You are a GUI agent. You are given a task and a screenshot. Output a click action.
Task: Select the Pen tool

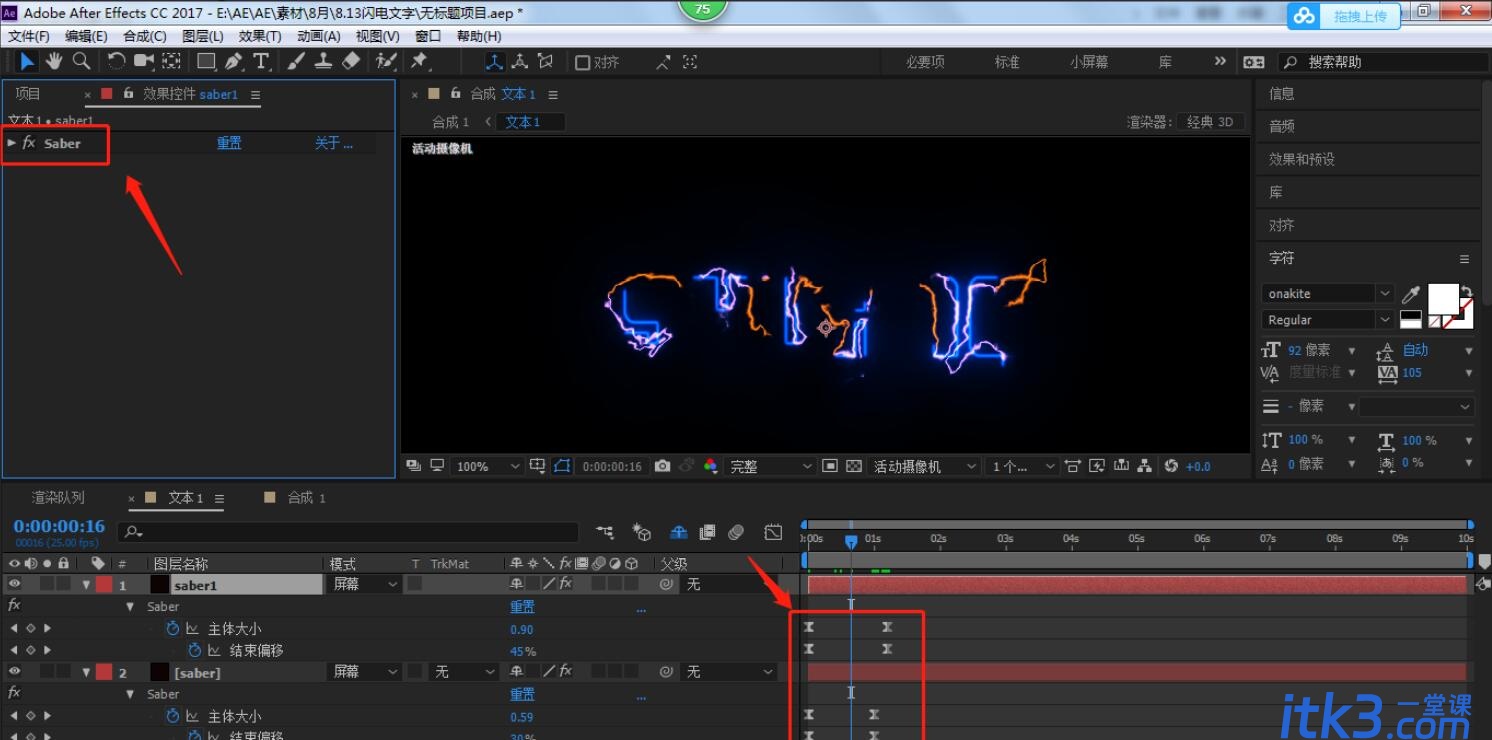[234, 61]
